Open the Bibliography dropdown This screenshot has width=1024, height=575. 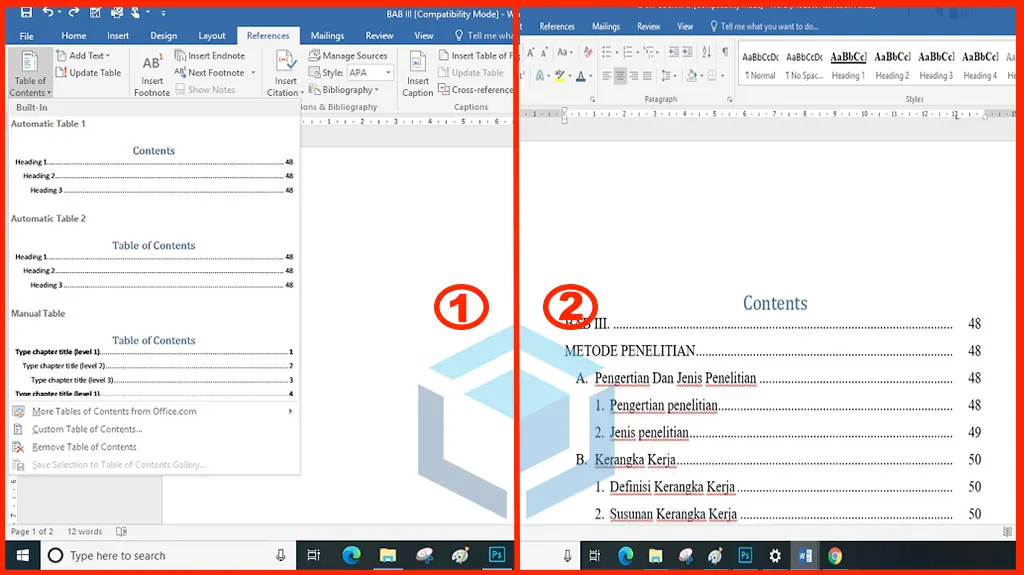point(344,90)
